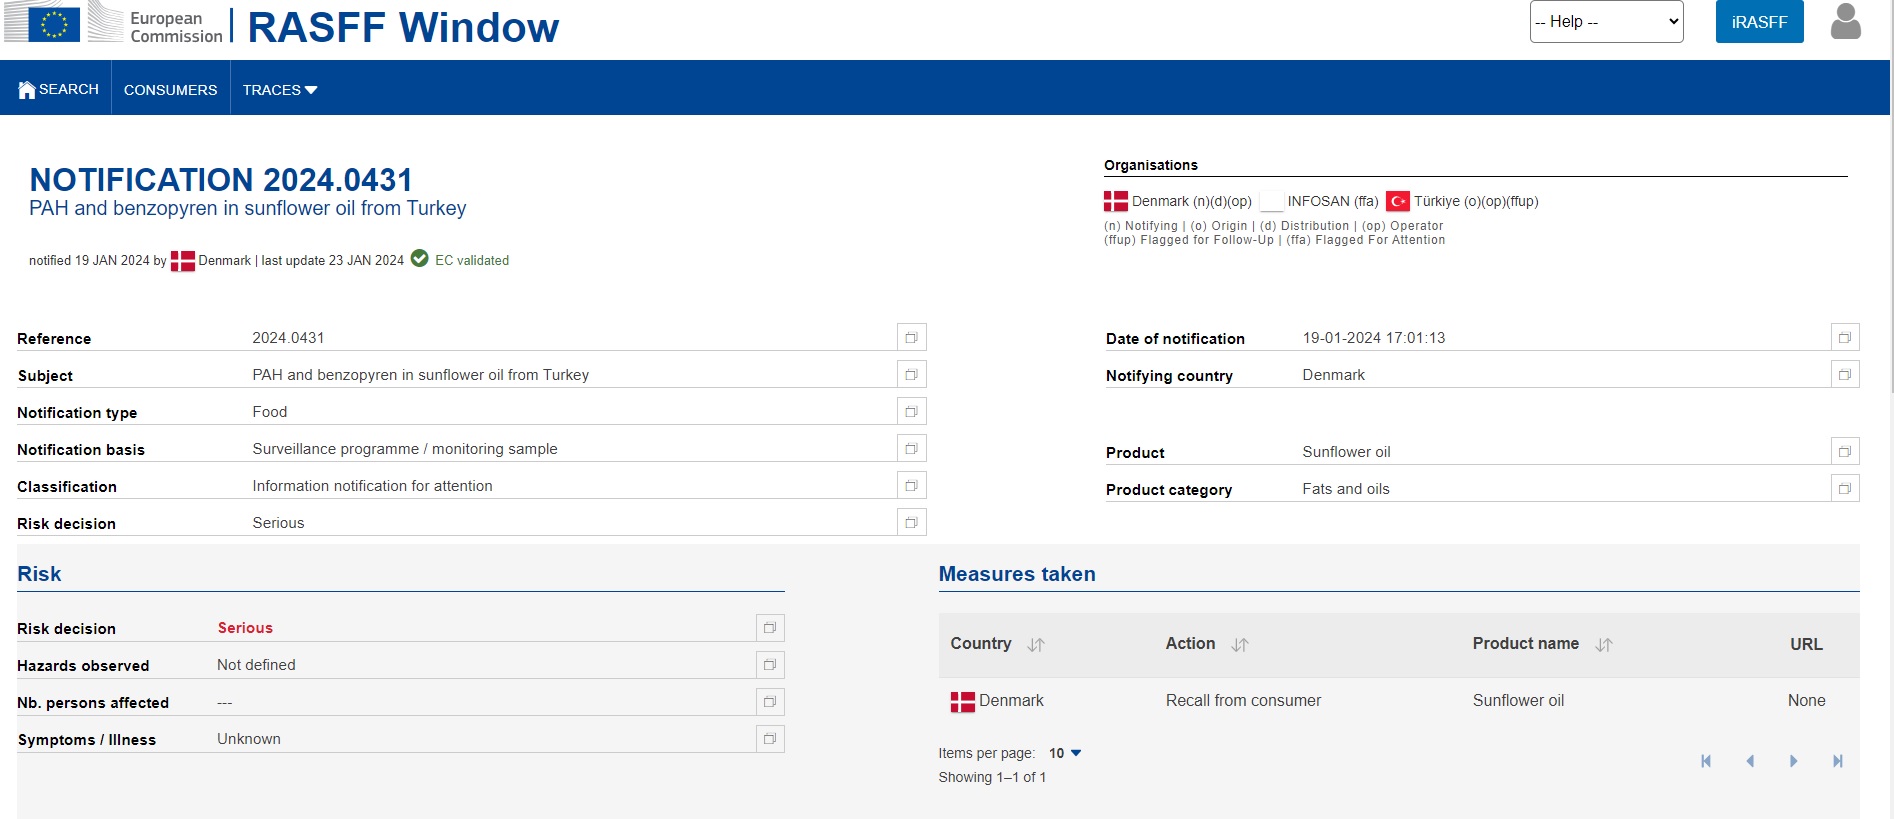Screen dimensions: 1894x819
Task: Copy the Nb. persons affected icon
Action: pos(770,702)
